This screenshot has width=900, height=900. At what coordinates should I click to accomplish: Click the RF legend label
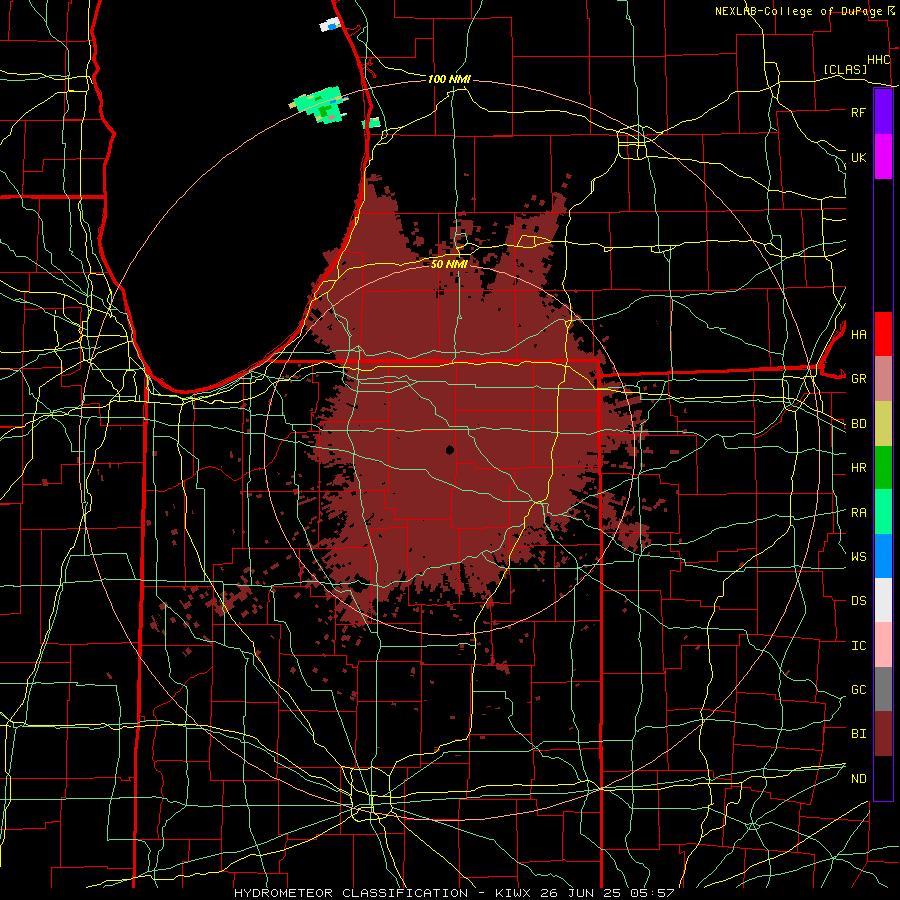[x=858, y=112]
